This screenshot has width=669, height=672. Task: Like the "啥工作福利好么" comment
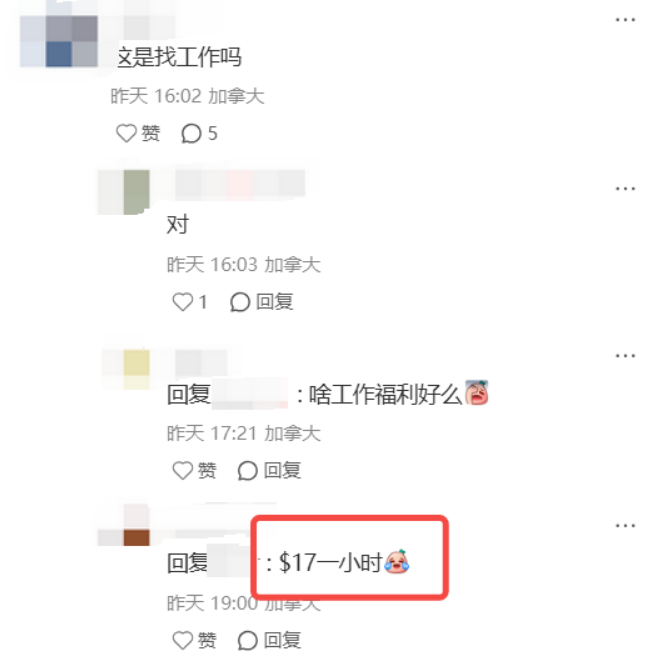pyautogui.click(x=194, y=470)
